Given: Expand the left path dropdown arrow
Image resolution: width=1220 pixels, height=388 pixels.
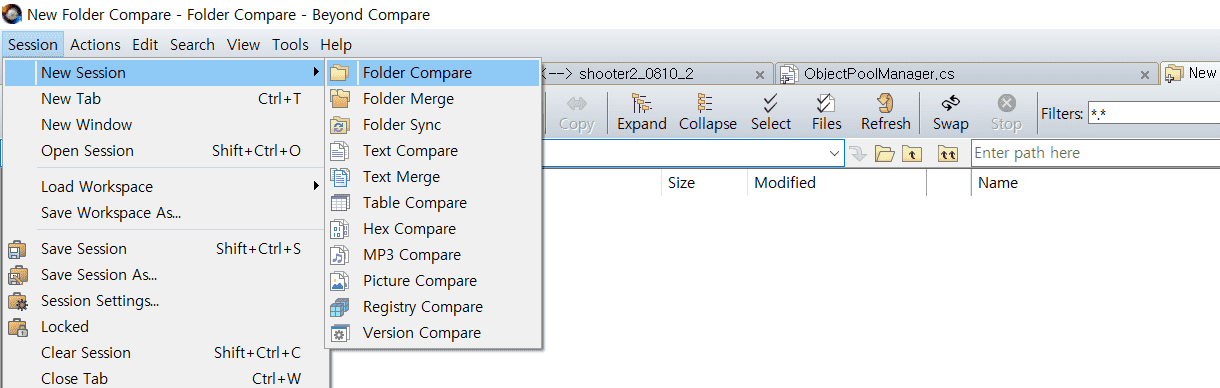Looking at the screenshot, I should [x=835, y=153].
